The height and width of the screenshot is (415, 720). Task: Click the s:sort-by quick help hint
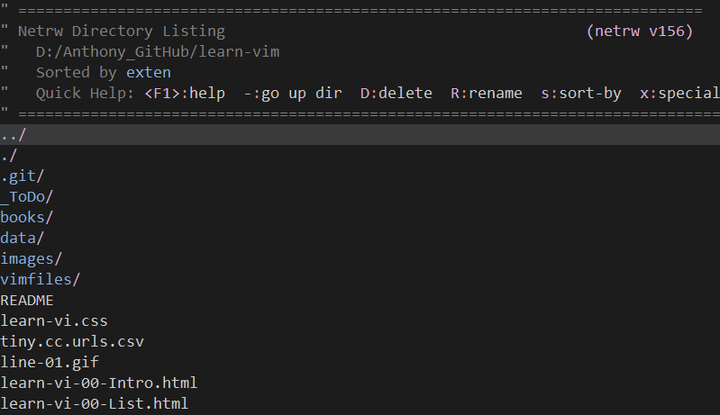point(581,93)
